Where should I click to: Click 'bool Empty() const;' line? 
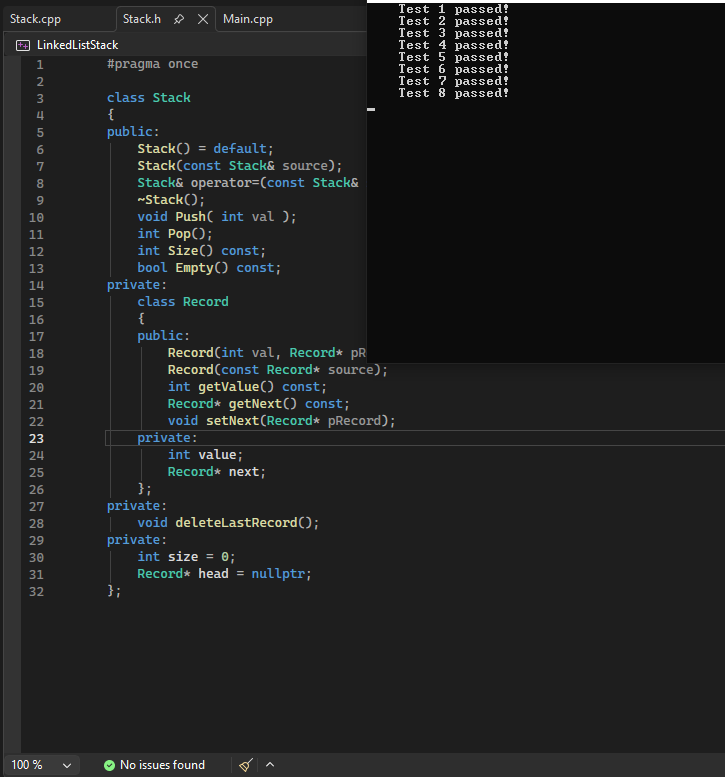coord(209,268)
